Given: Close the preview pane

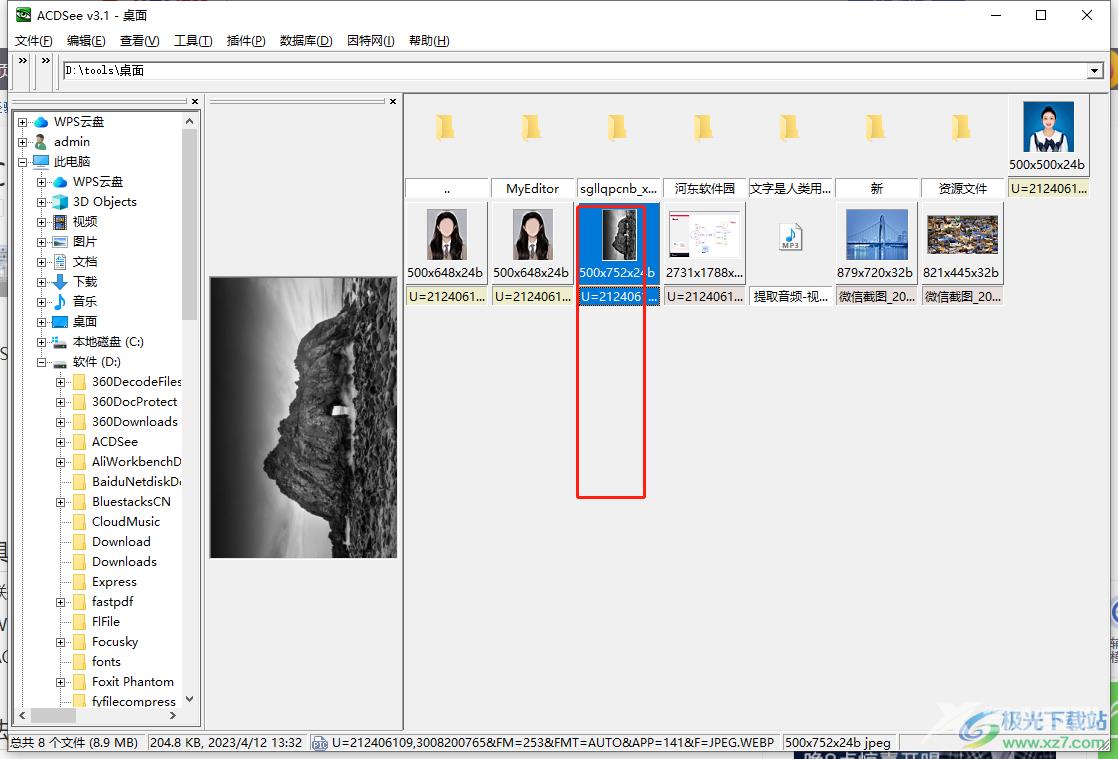Looking at the screenshot, I should point(393,102).
